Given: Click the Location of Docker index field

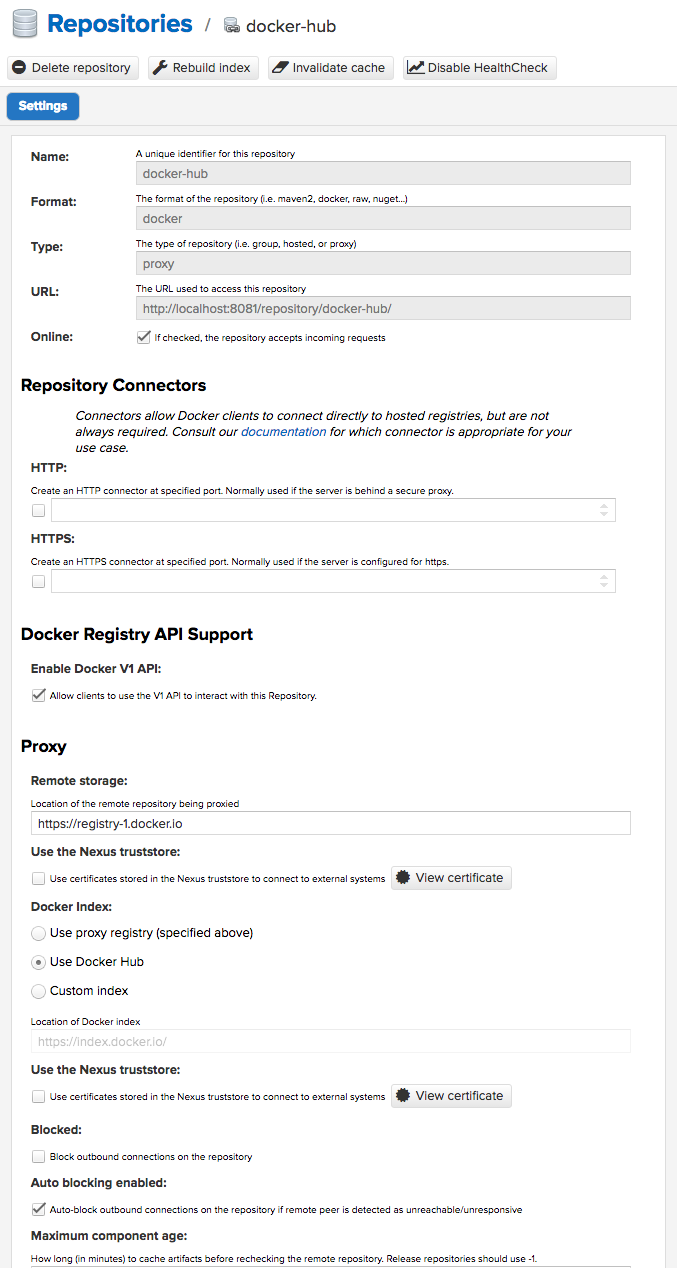Looking at the screenshot, I should pos(331,1041).
